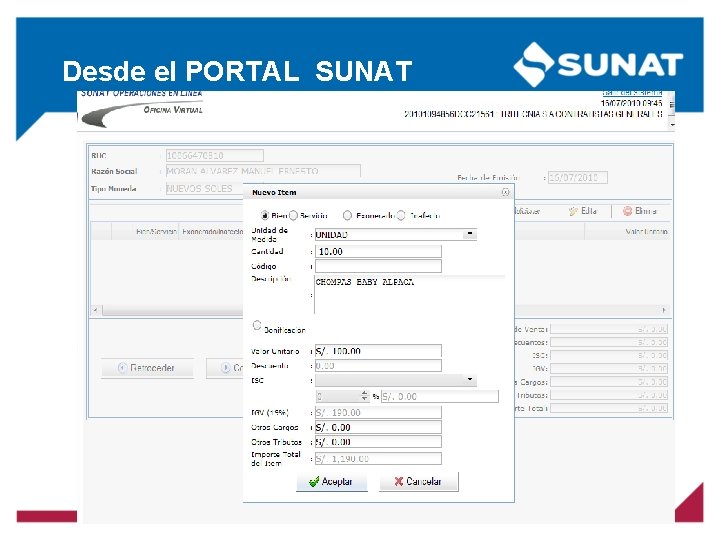Click the Importe Total del Item field
Image resolution: width=720 pixels, height=540 pixels.
click(378, 458)
